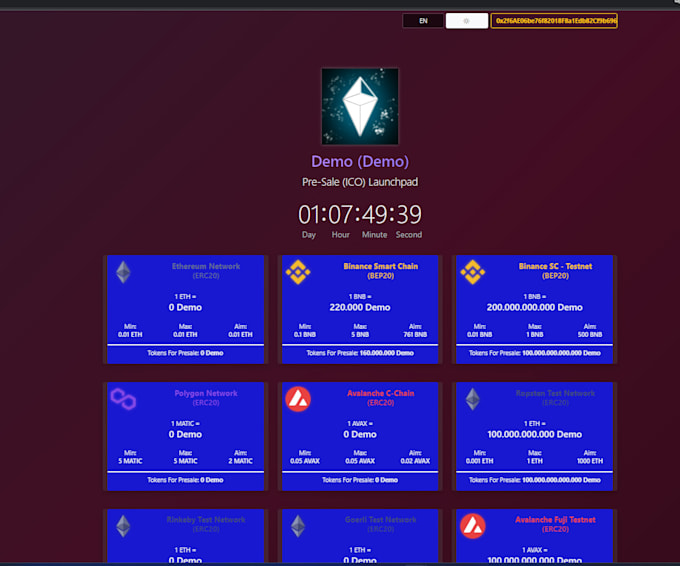This screenshot has height=566, width=680.
Task: Click the Avalanche Fuji Testnet logo icon
Action: [x=473, y=526]
